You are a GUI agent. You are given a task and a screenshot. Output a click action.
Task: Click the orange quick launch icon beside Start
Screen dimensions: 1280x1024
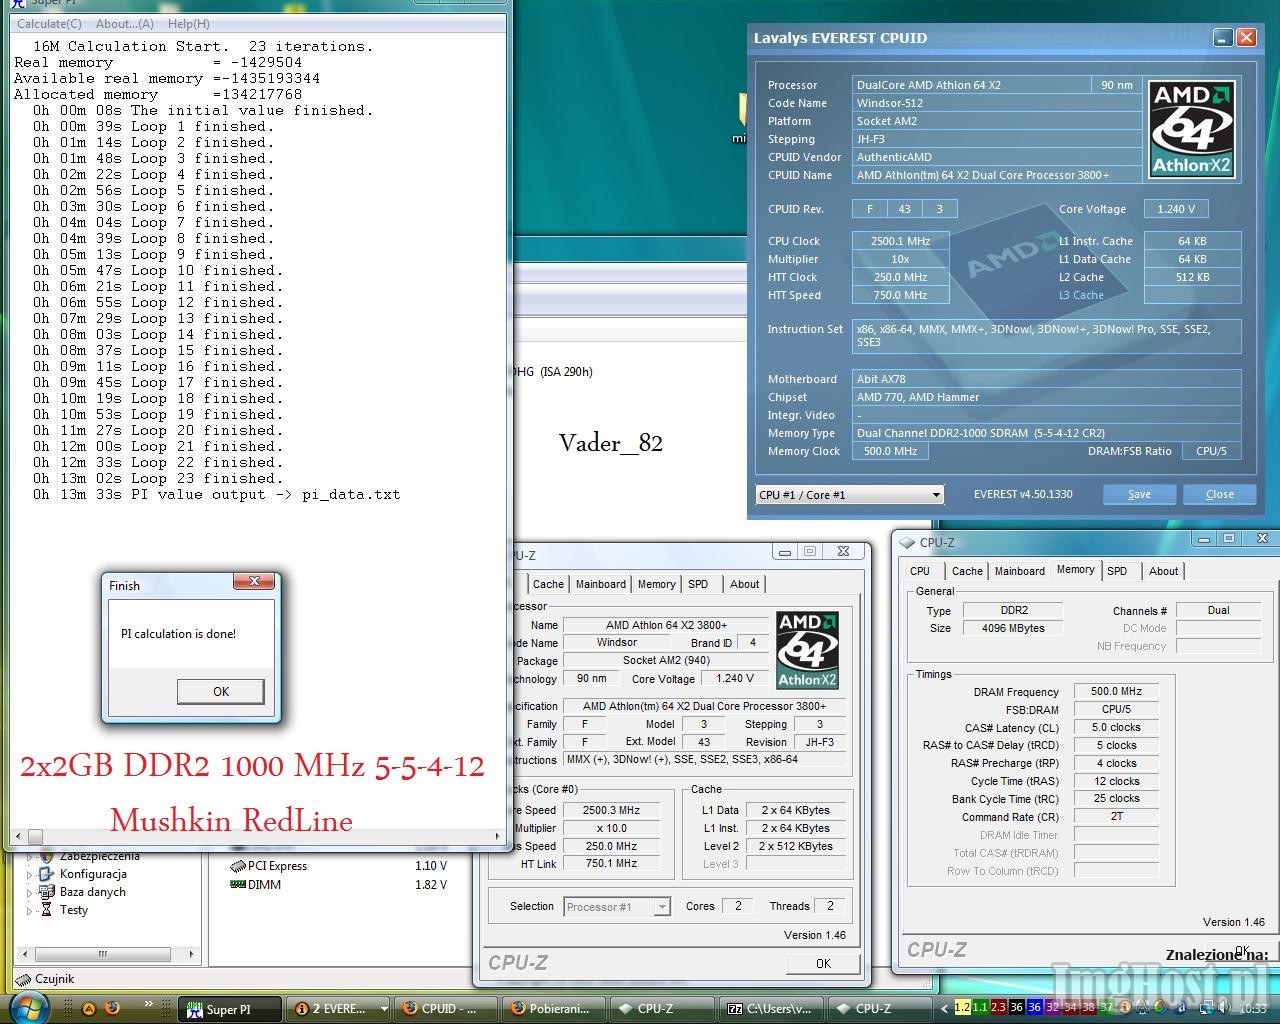pyautogui.click(x=88, y=1009)
